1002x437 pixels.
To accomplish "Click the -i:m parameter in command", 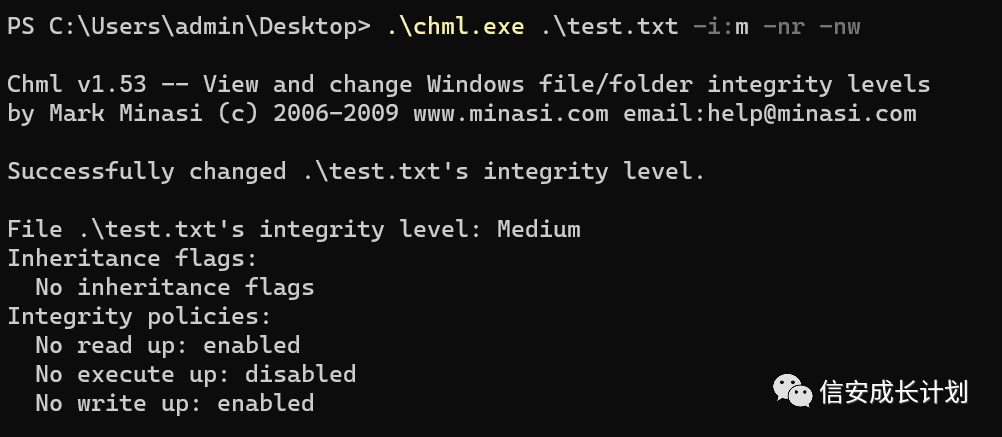I will click(721, 27).
